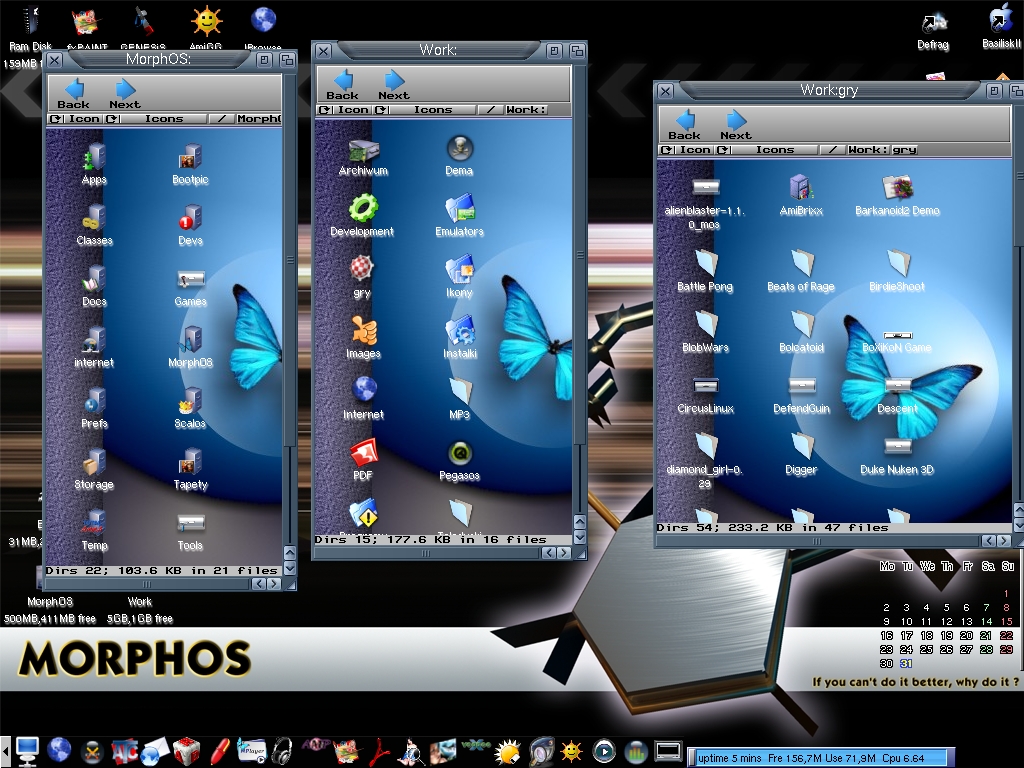Open the 'Icon' cycle dropdown in MorphOS window
1024x768 pixels.
point(76,119)
